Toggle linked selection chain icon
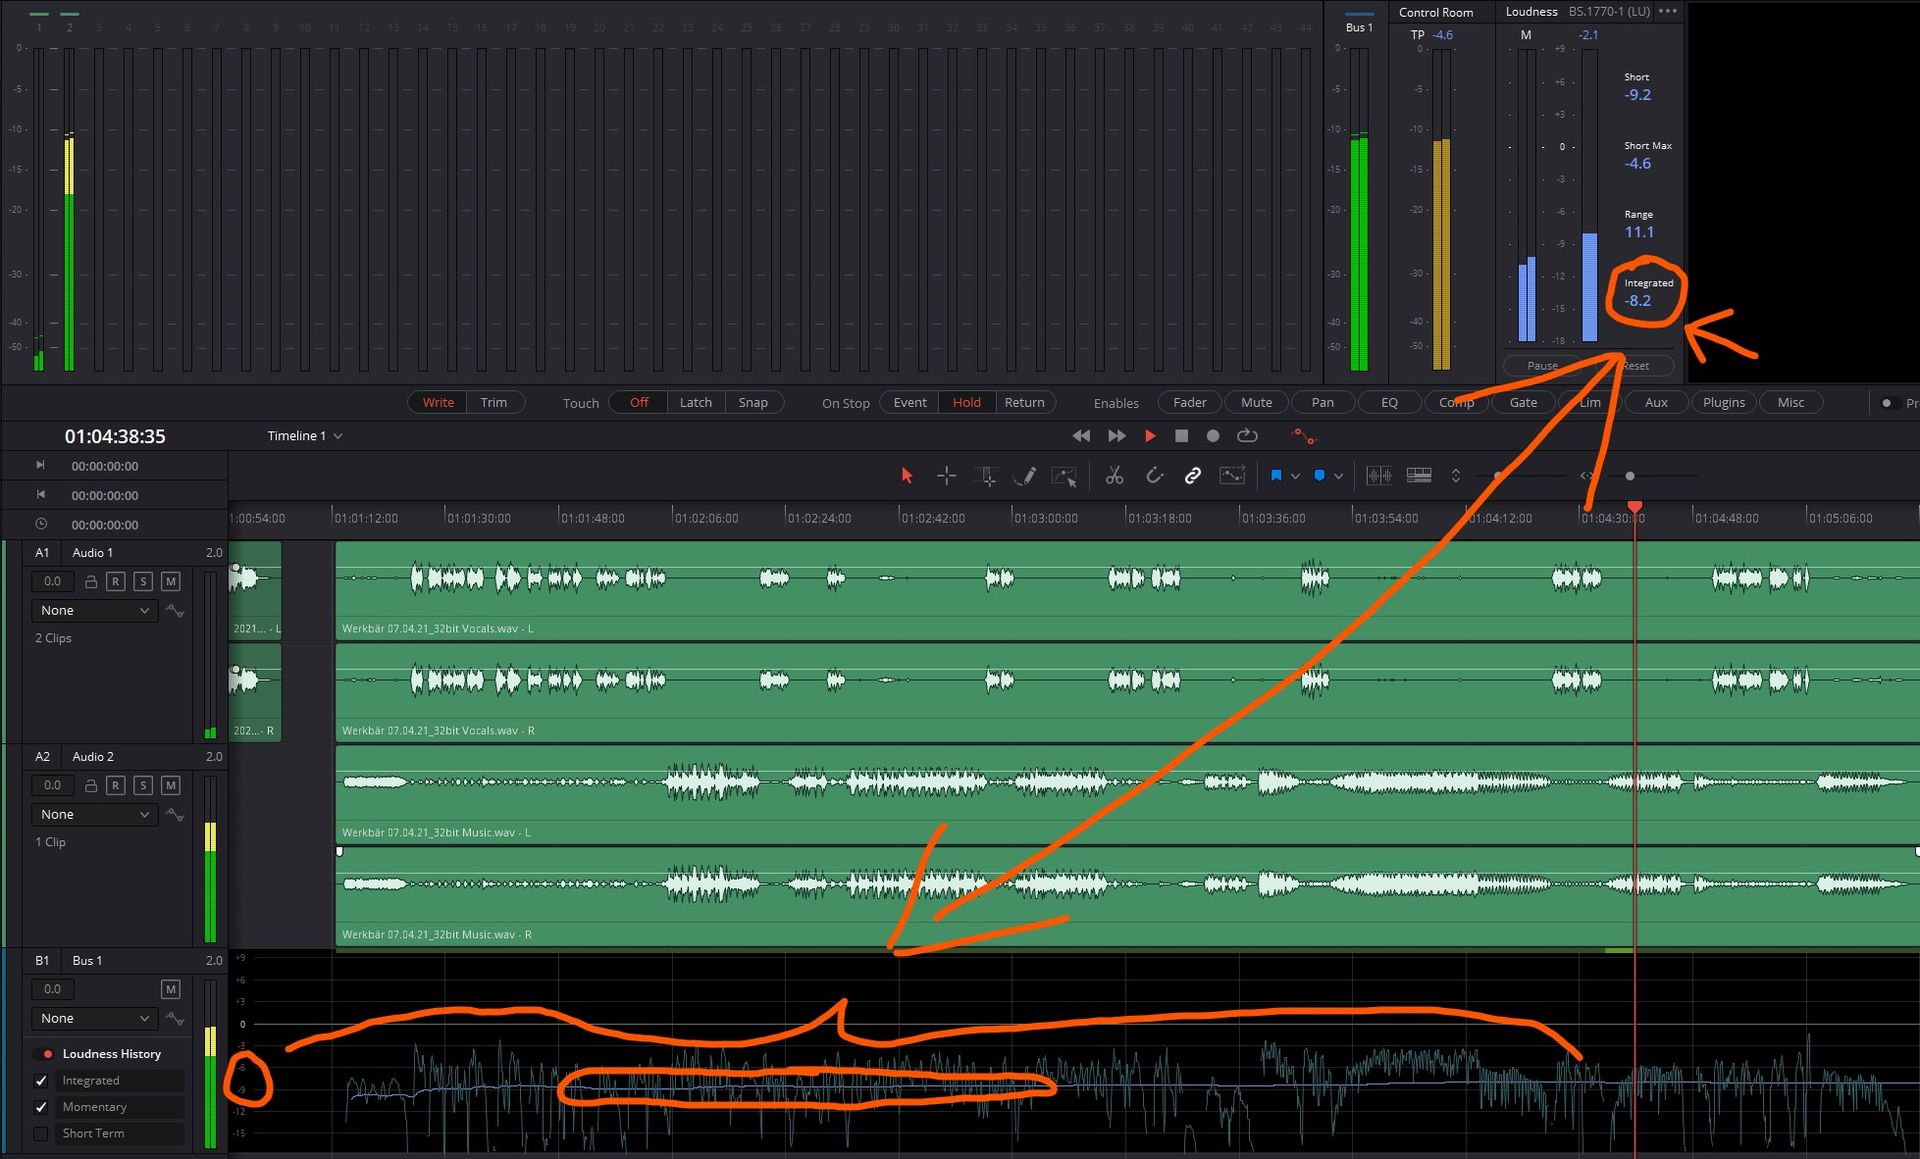Screen dimensions: 1920x1159 pyautogui.click(x=1193, y=476)
